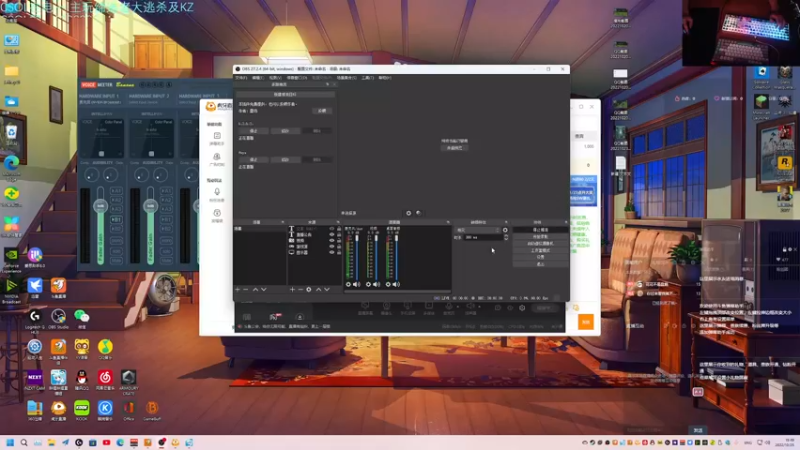
Task: Open WeChat desktop icon
Action: (82, 318)
